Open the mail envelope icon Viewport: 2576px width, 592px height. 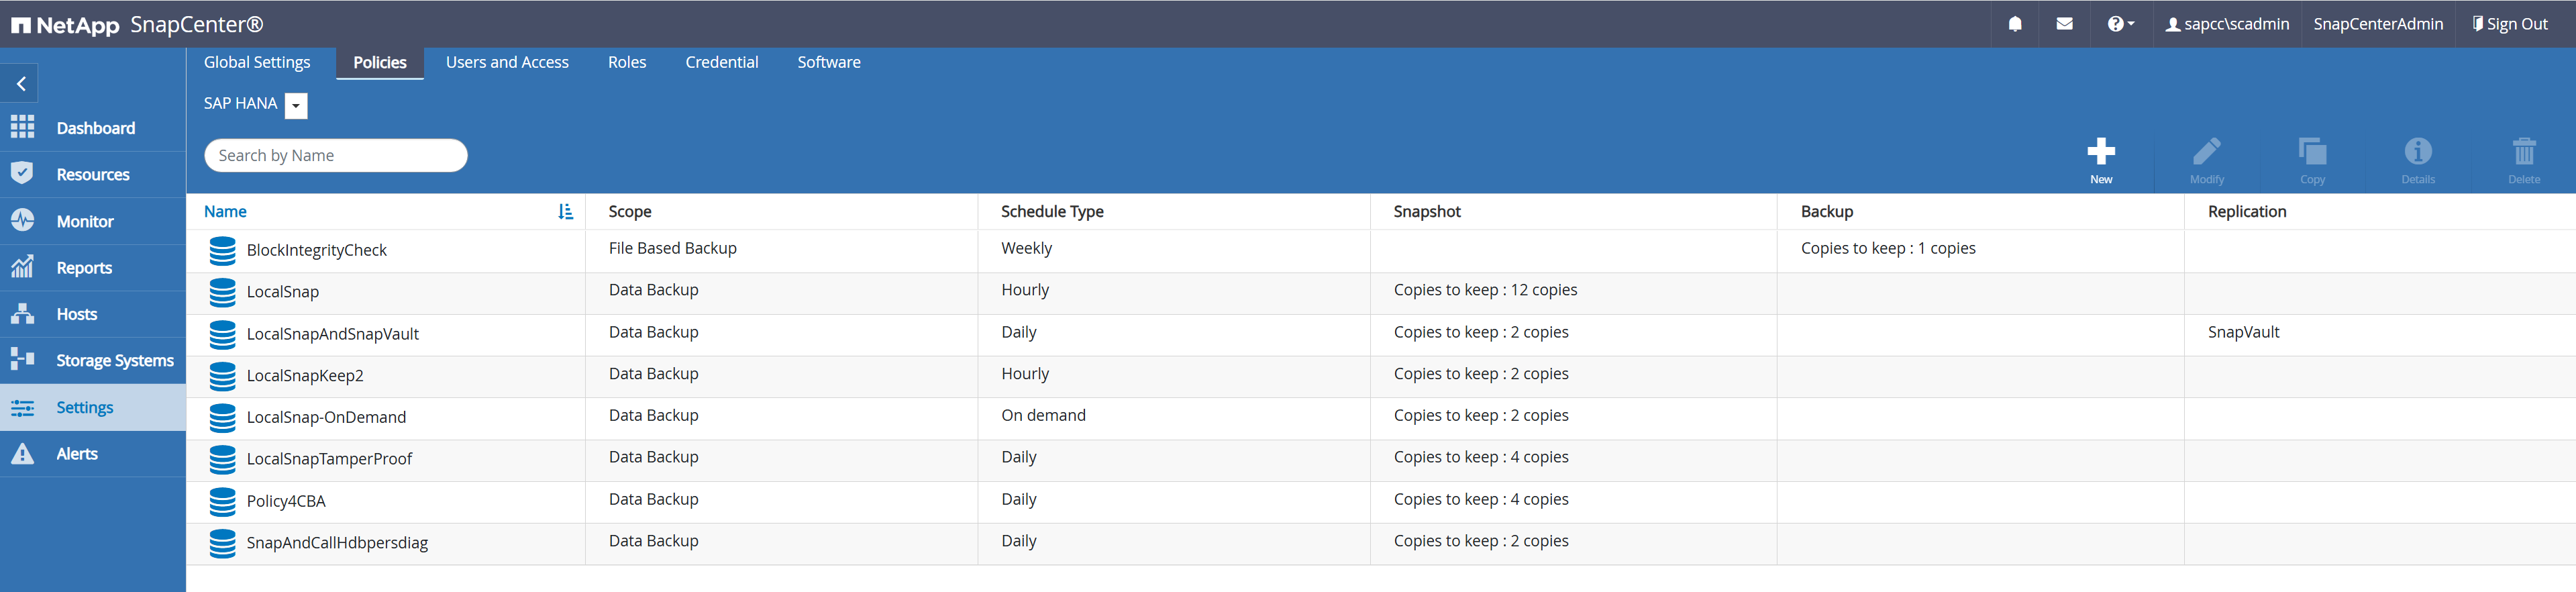pos(2064,24)
